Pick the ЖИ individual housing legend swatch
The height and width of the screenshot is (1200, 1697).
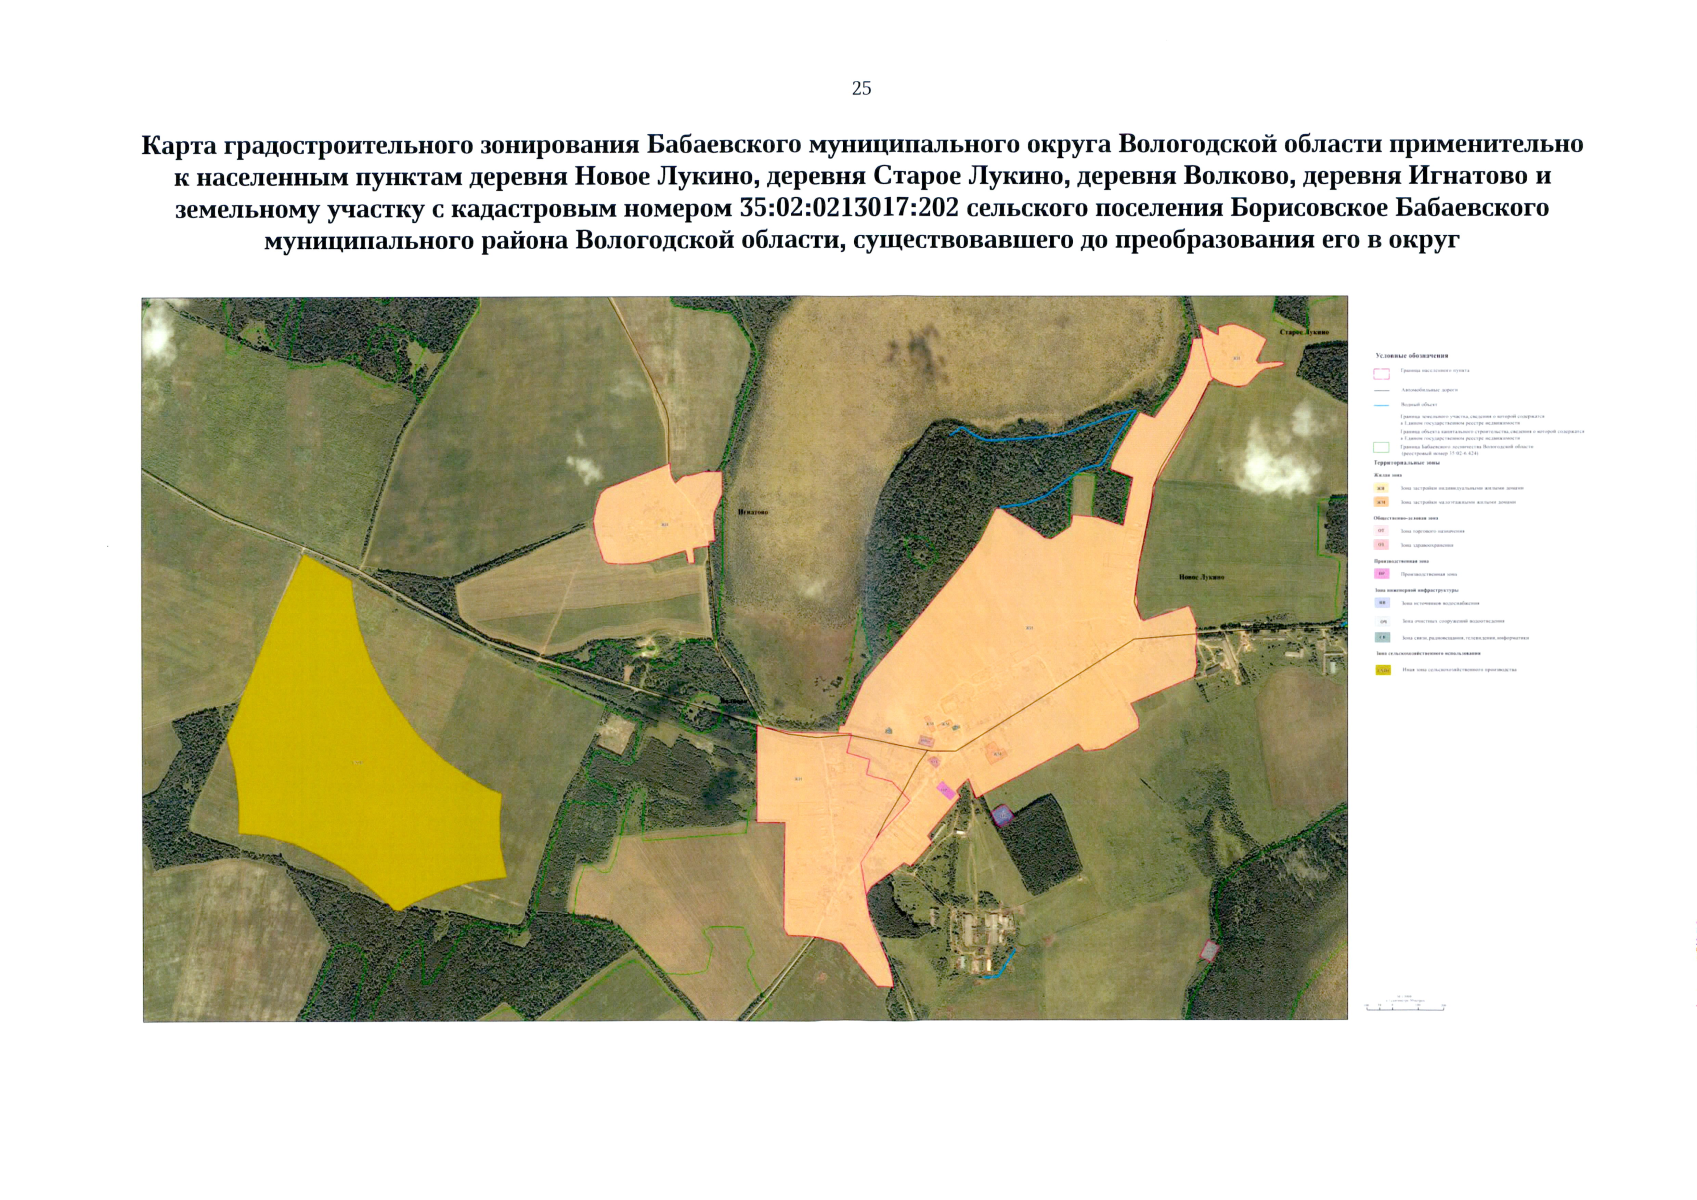[1381, 488]
